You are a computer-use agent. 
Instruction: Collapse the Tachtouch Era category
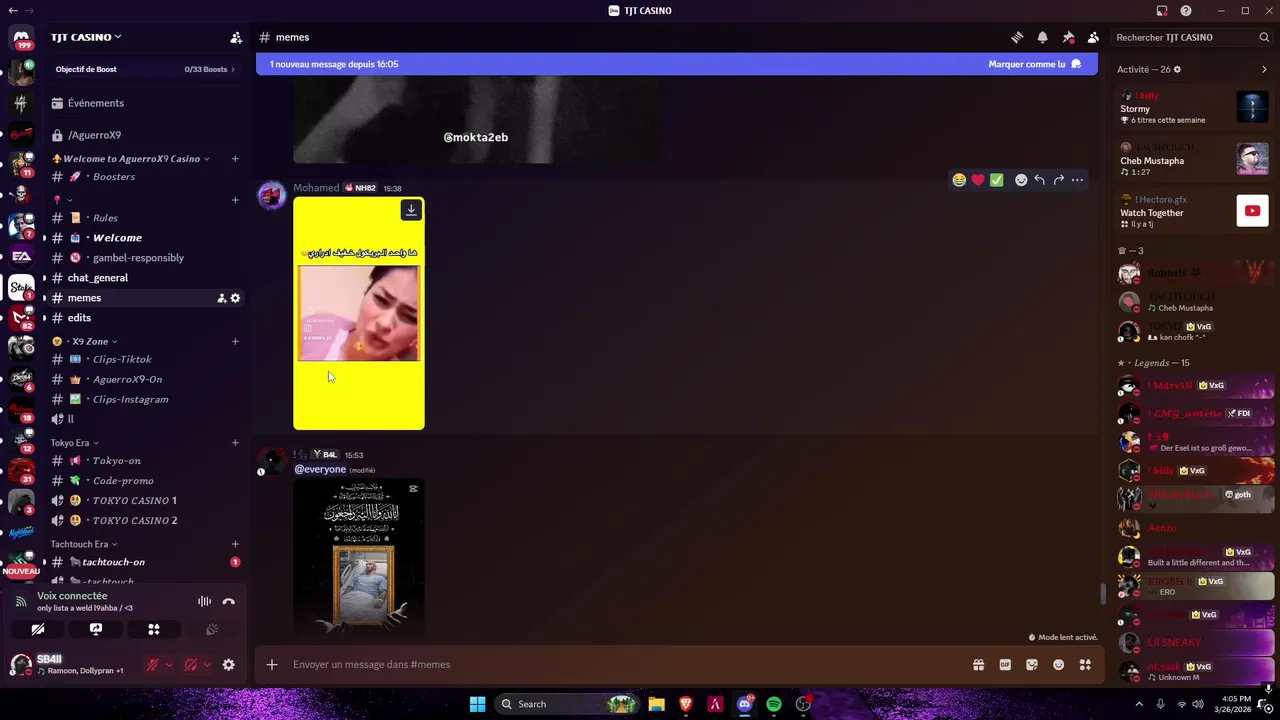(x=84, y=544)
